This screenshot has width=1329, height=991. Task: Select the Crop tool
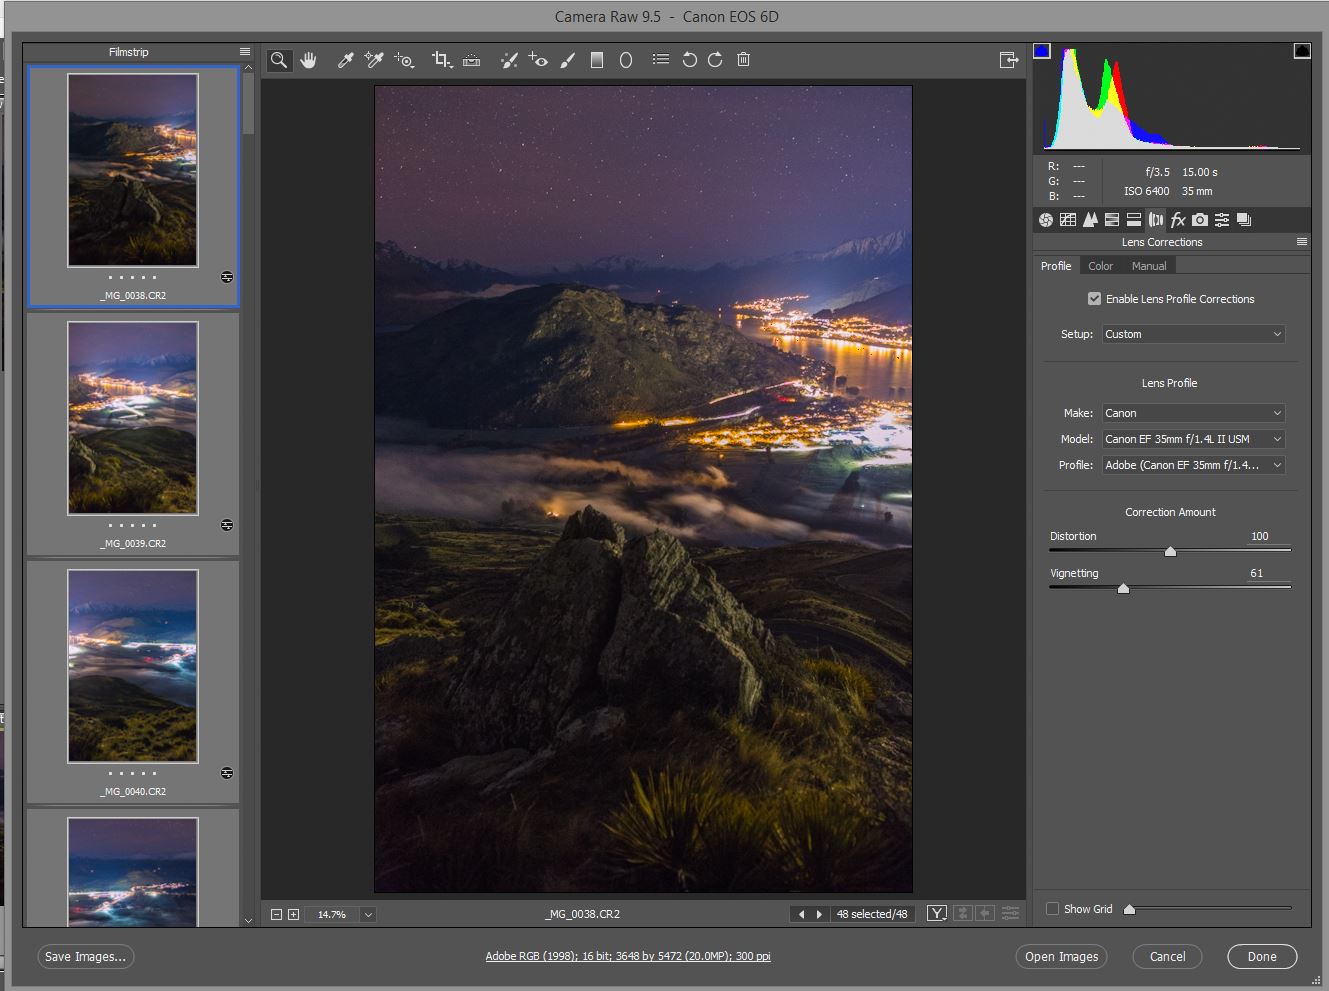(441, 60)
